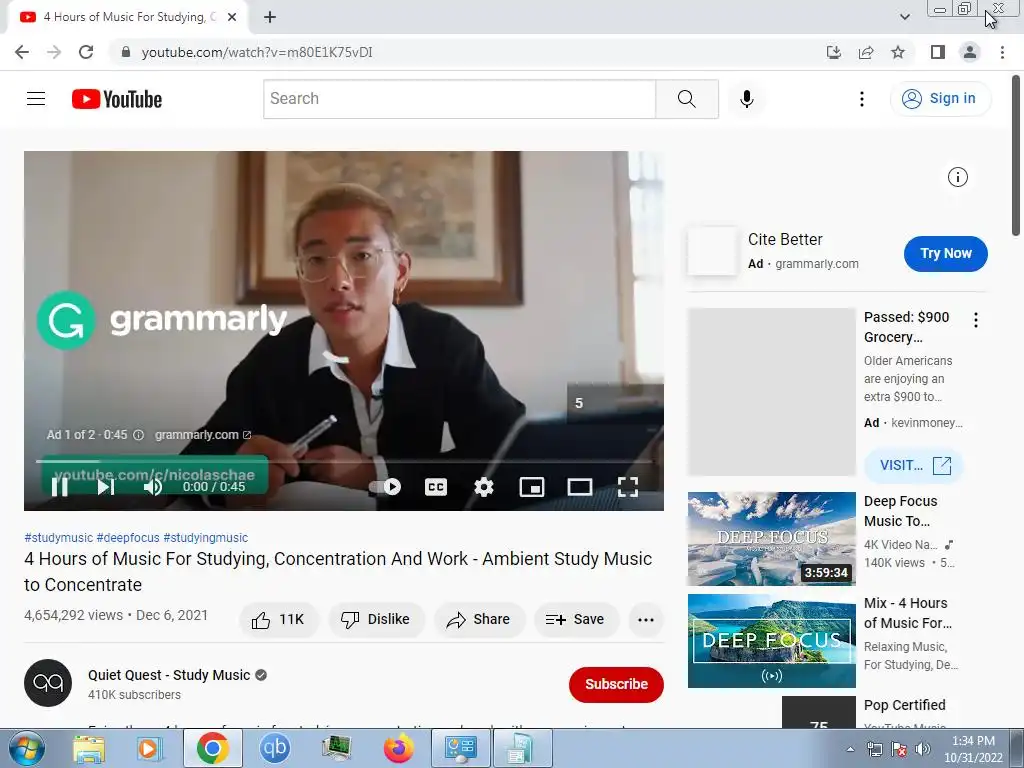This screenshot has width=1024, height=768.
Task: Save video to a playlist
Action: click(x=576, y=620)
